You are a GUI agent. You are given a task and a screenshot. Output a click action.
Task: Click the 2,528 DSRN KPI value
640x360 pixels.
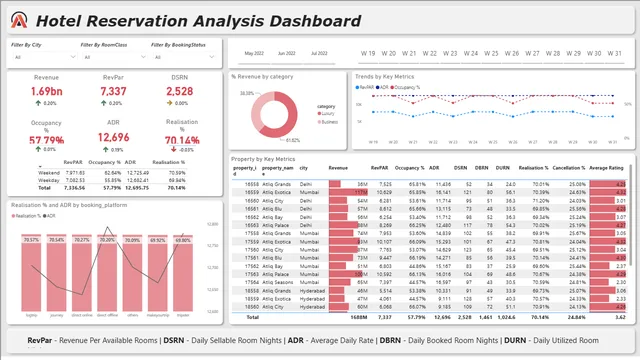tap(180, 91)
